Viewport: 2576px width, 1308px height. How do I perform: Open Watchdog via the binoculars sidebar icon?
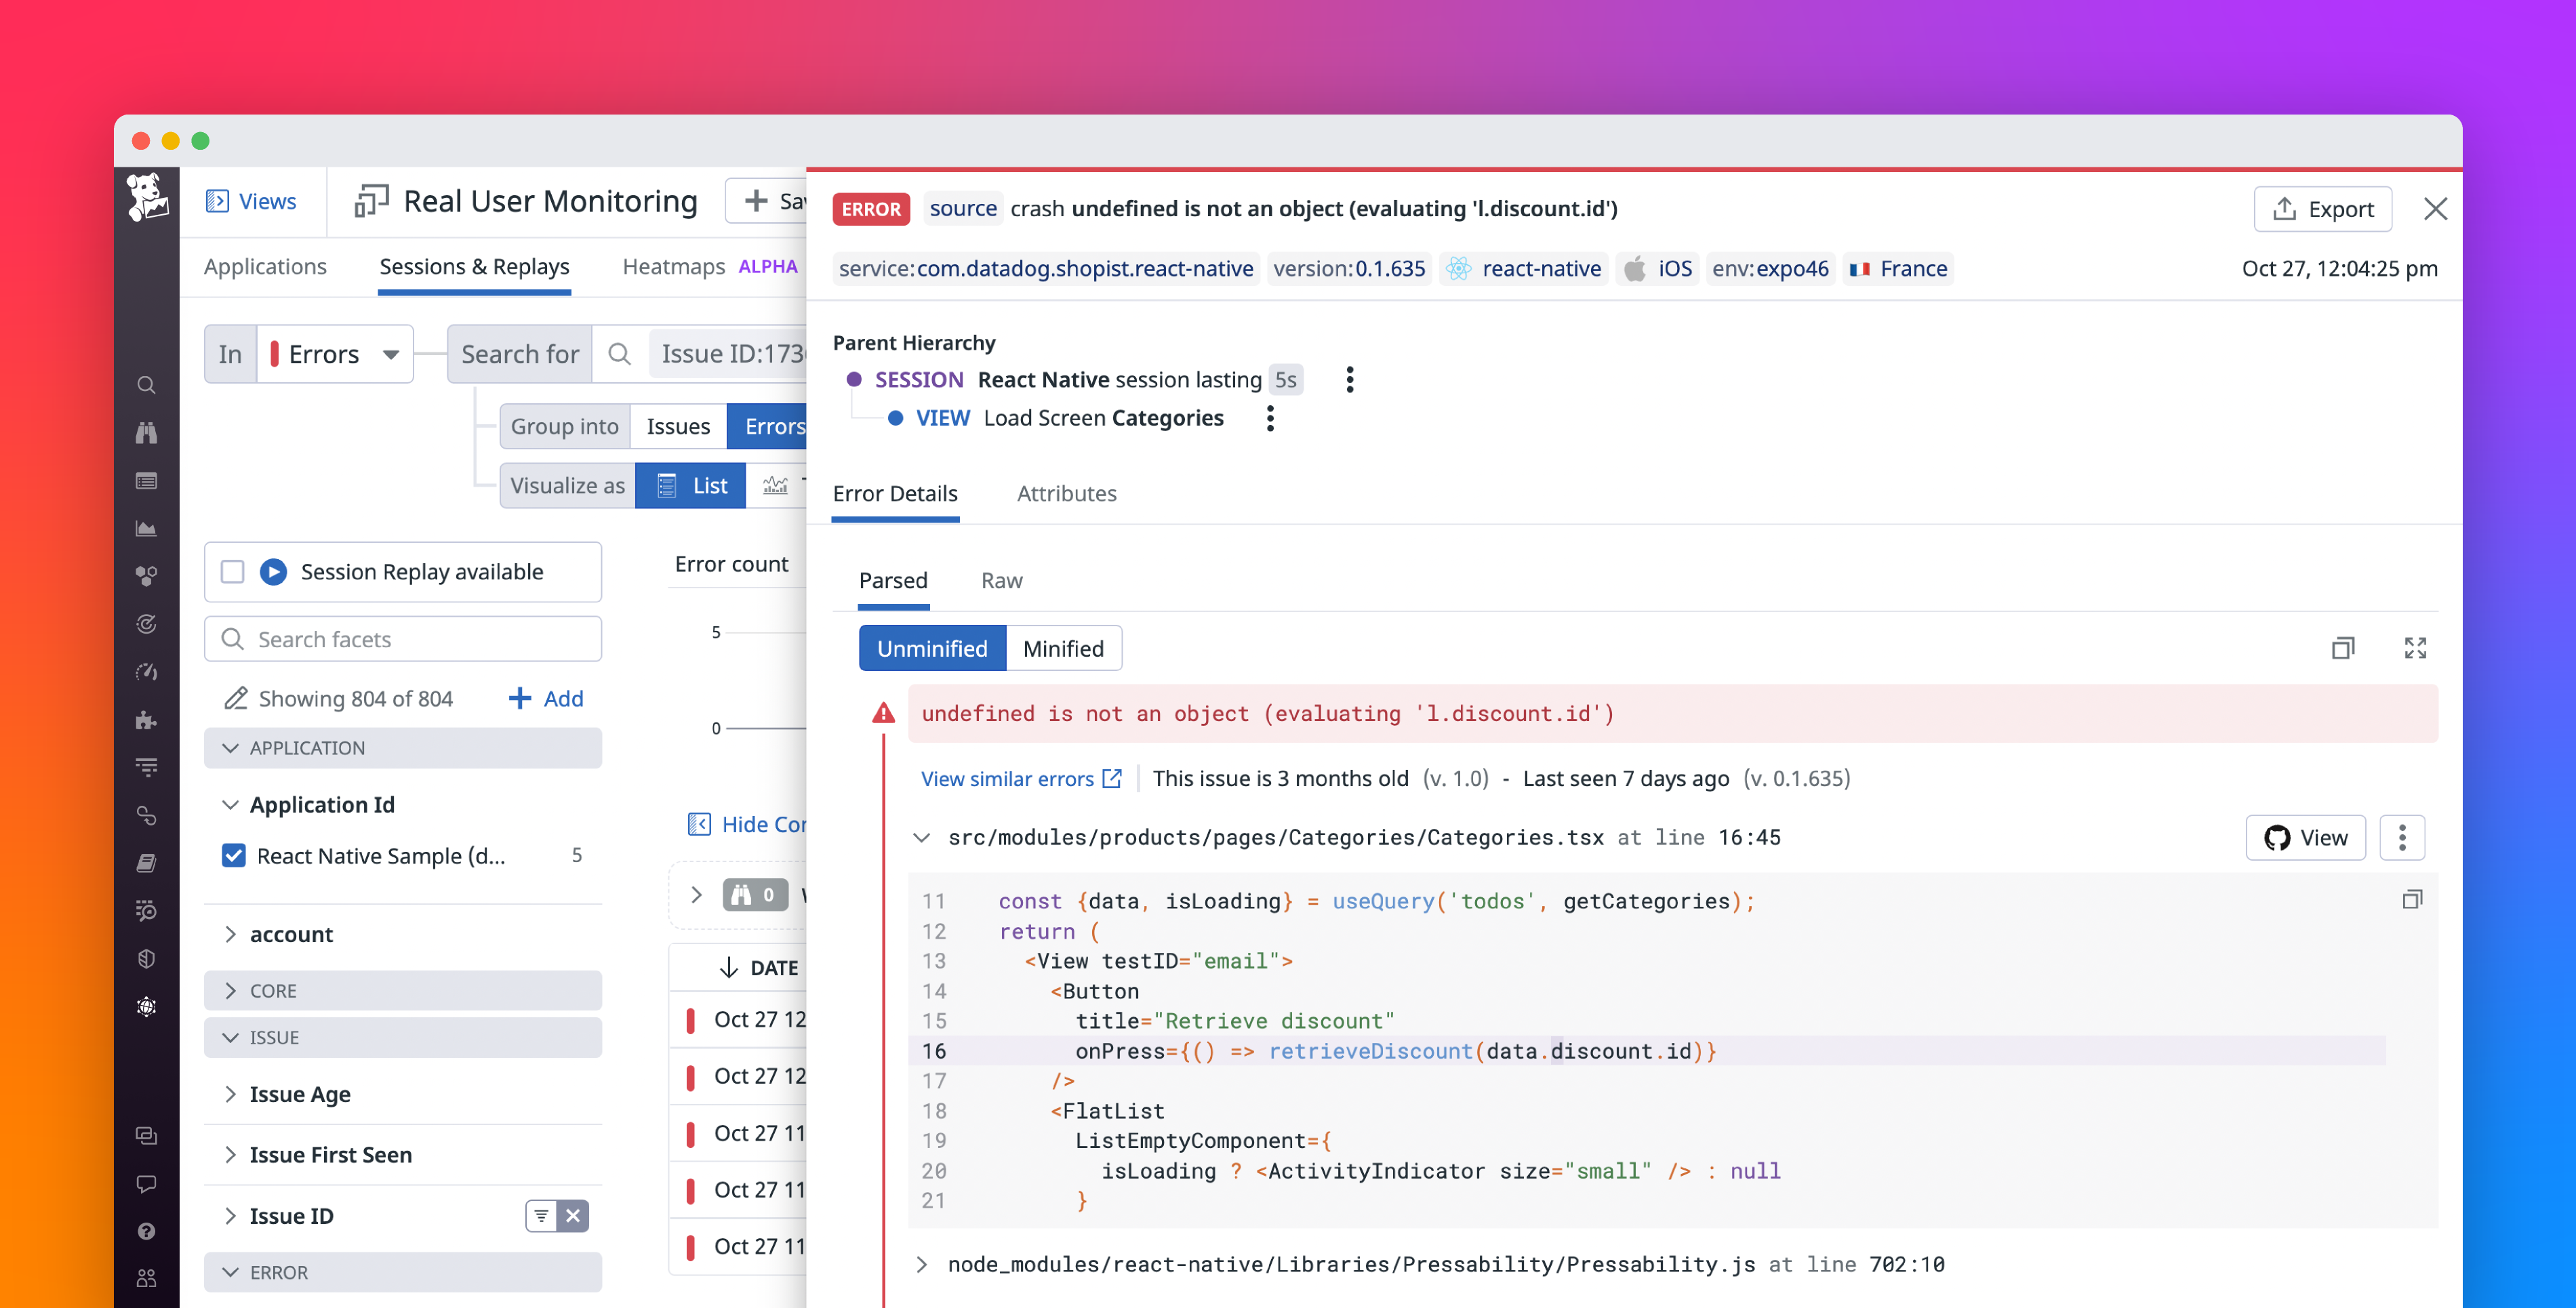(146, 433)
